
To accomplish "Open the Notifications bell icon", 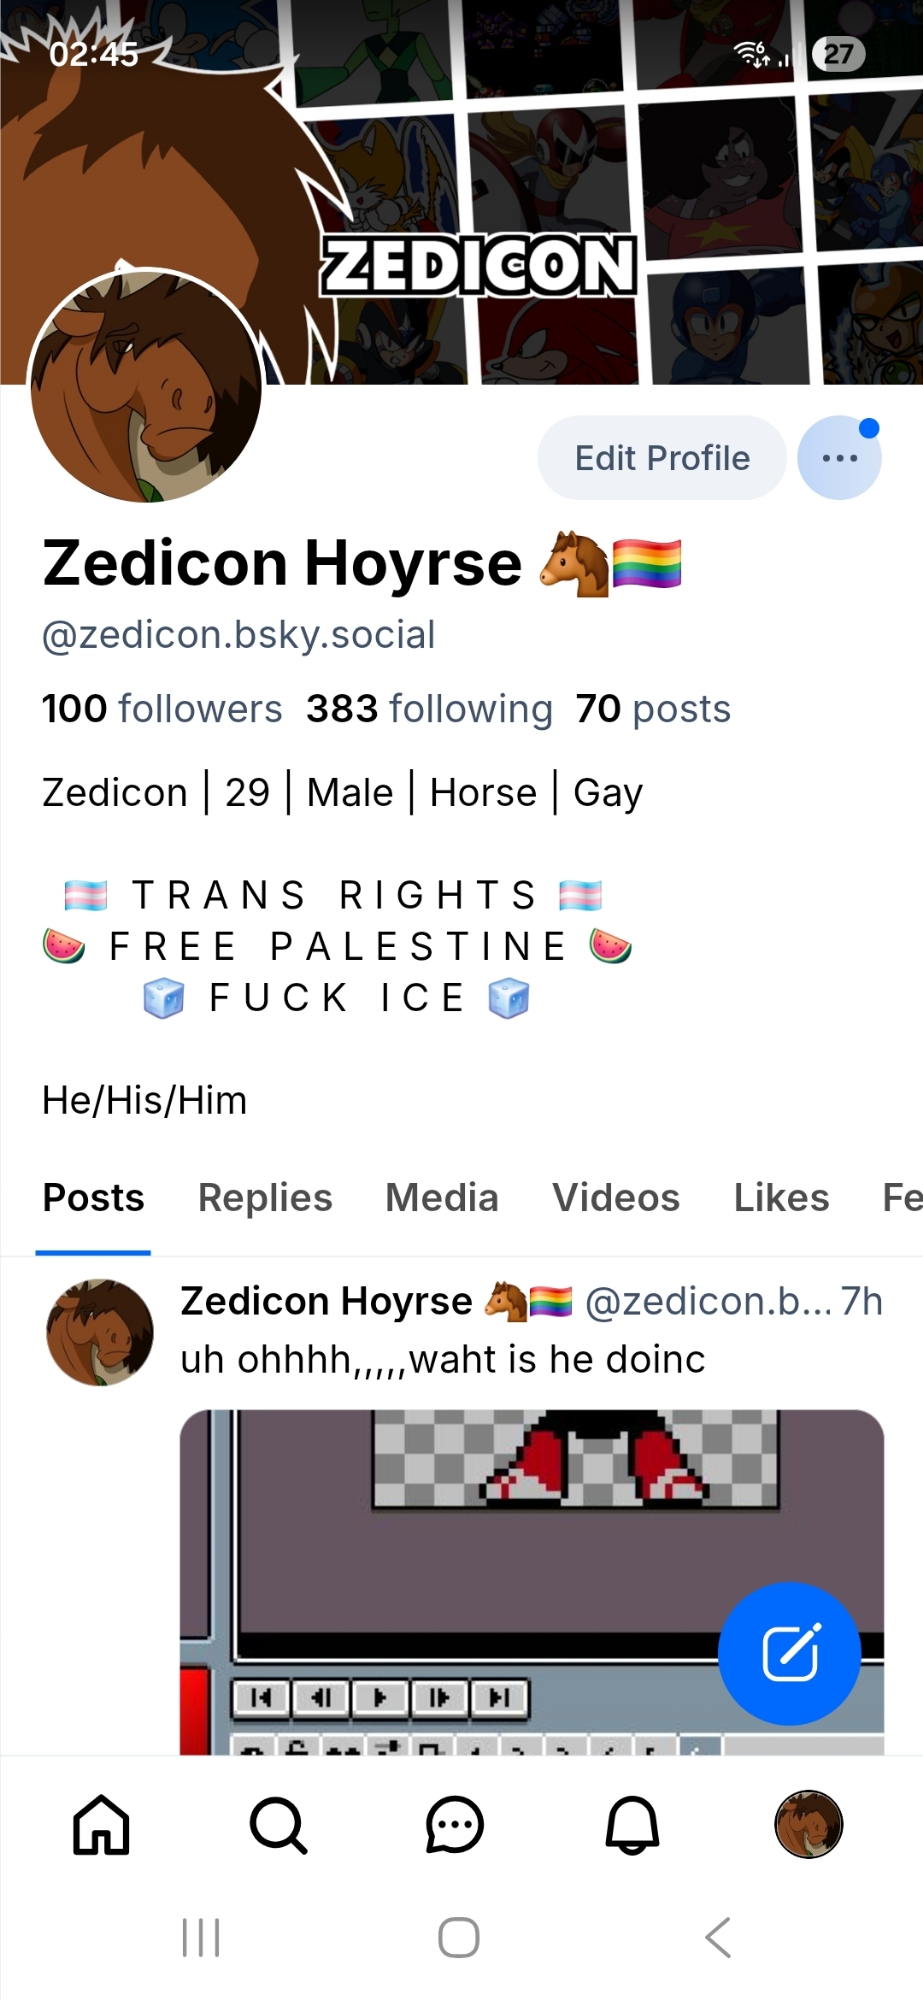I will [632, 1825].
